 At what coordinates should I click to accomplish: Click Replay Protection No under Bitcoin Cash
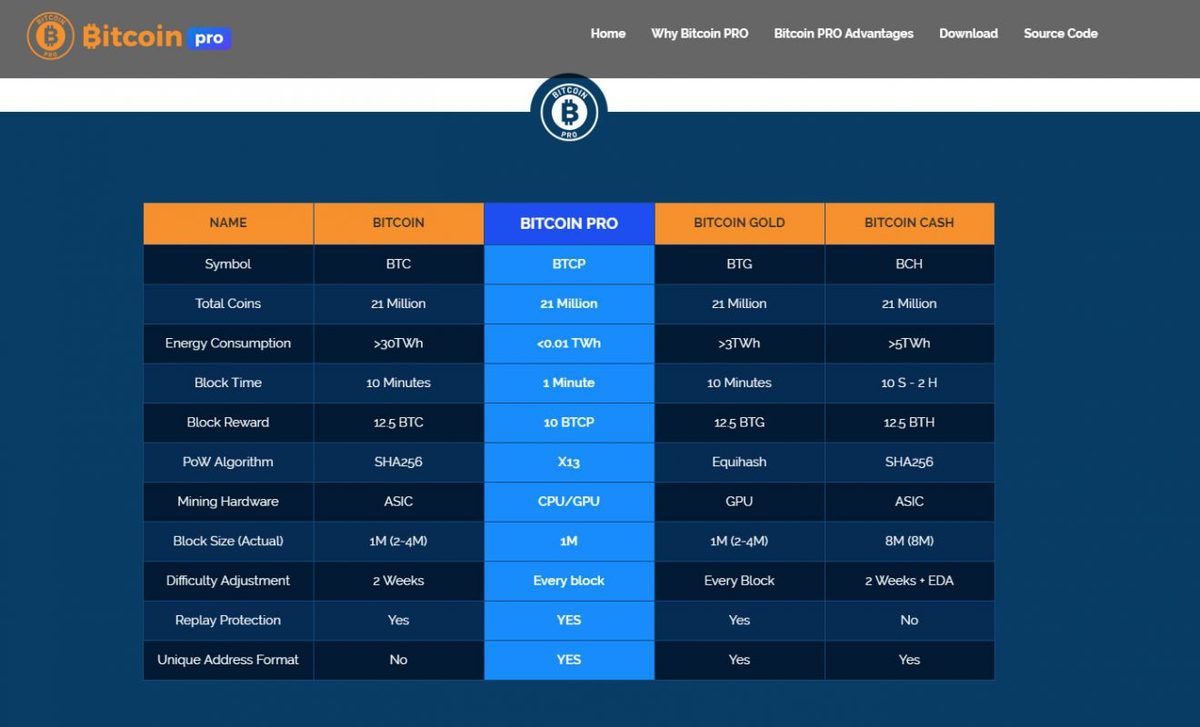(x=910, y=620)
